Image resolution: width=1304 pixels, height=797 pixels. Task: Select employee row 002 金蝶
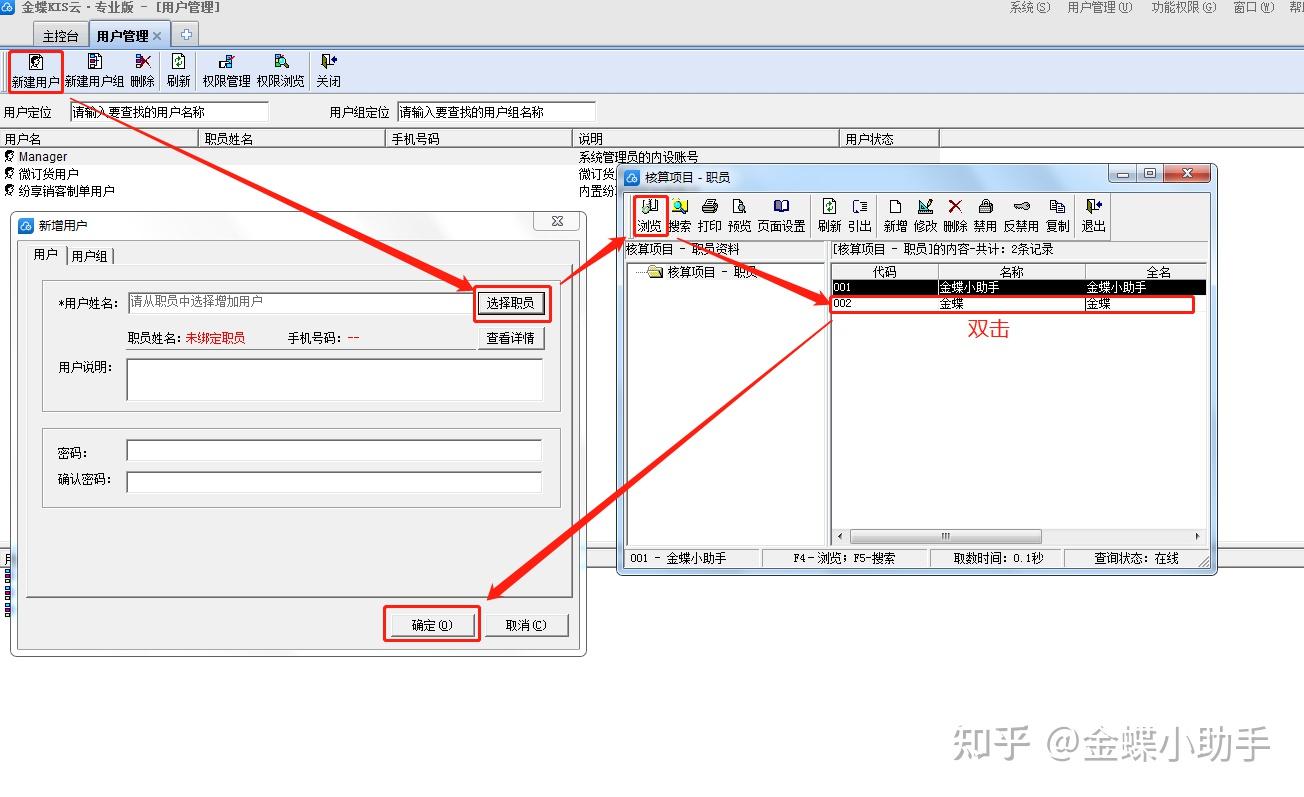click(1018, 304)
